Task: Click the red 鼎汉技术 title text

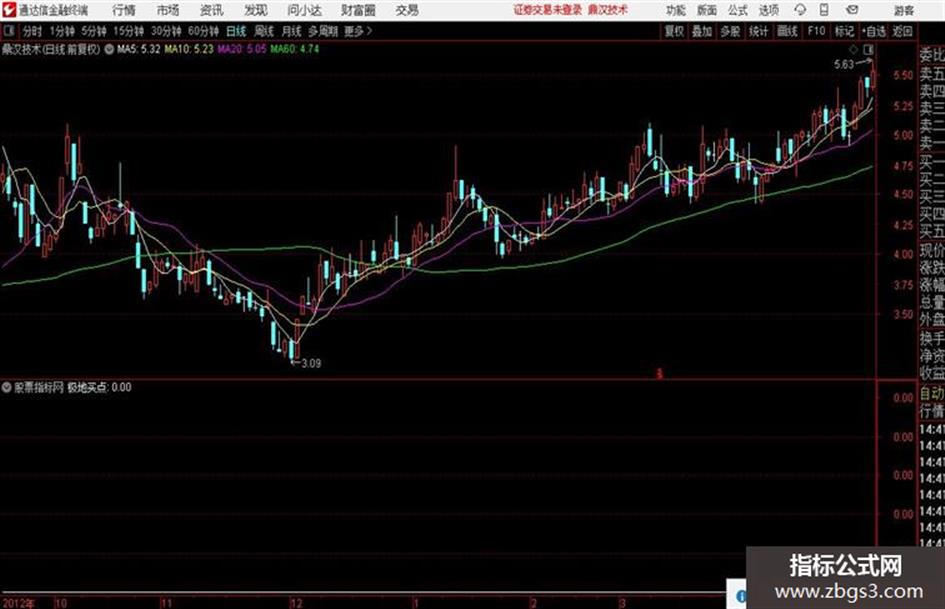Action: (x=608, y=10)
